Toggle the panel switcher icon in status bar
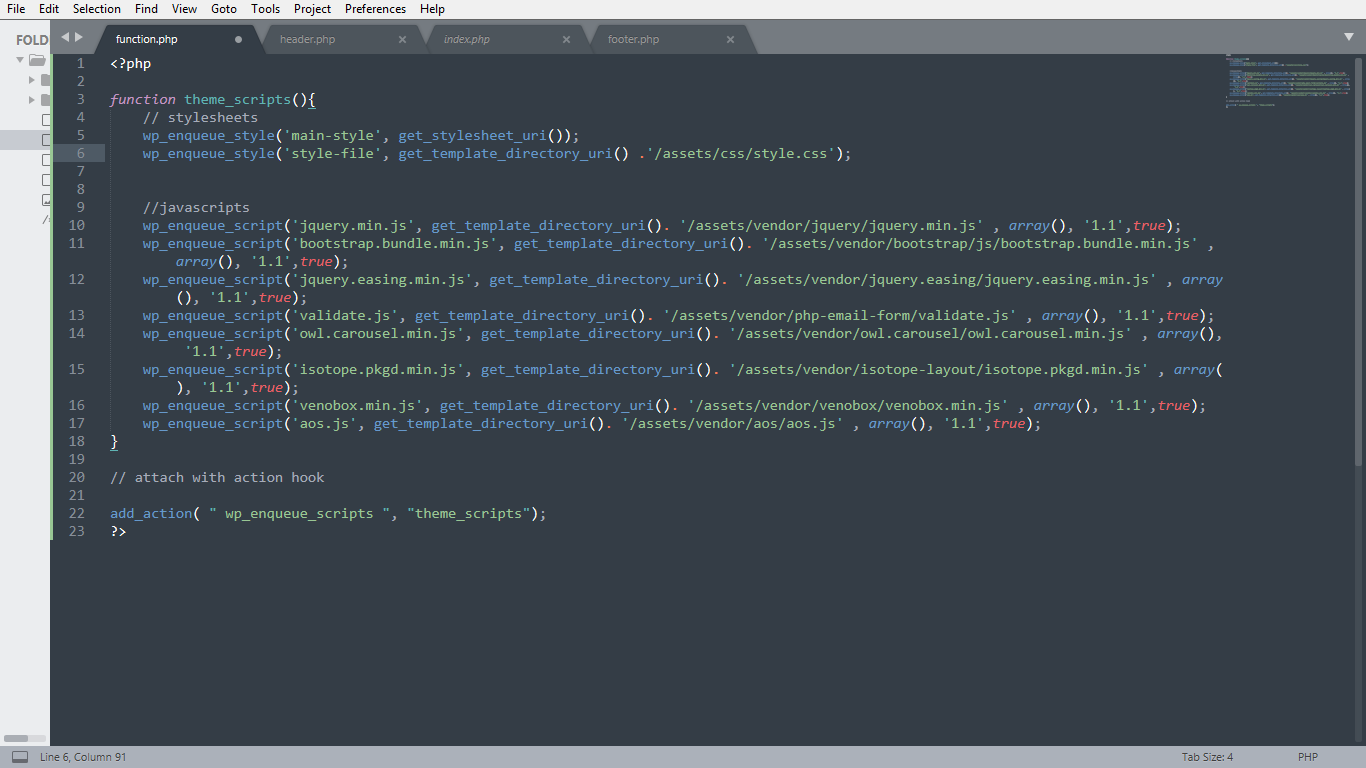1366x768 pixels. [20, 757]
